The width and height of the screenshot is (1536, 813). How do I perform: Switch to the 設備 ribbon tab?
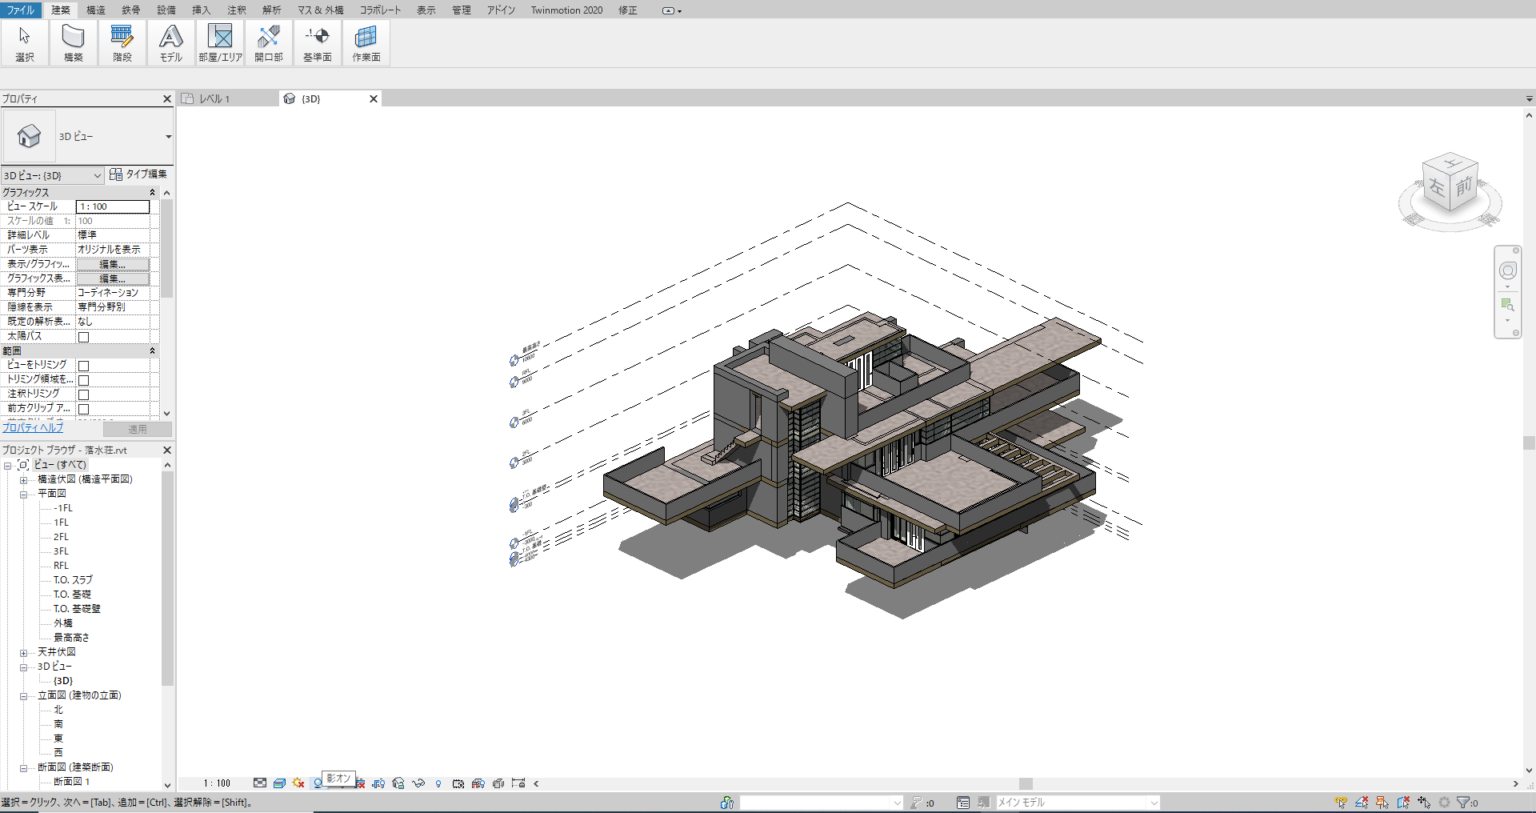[166, 10]
